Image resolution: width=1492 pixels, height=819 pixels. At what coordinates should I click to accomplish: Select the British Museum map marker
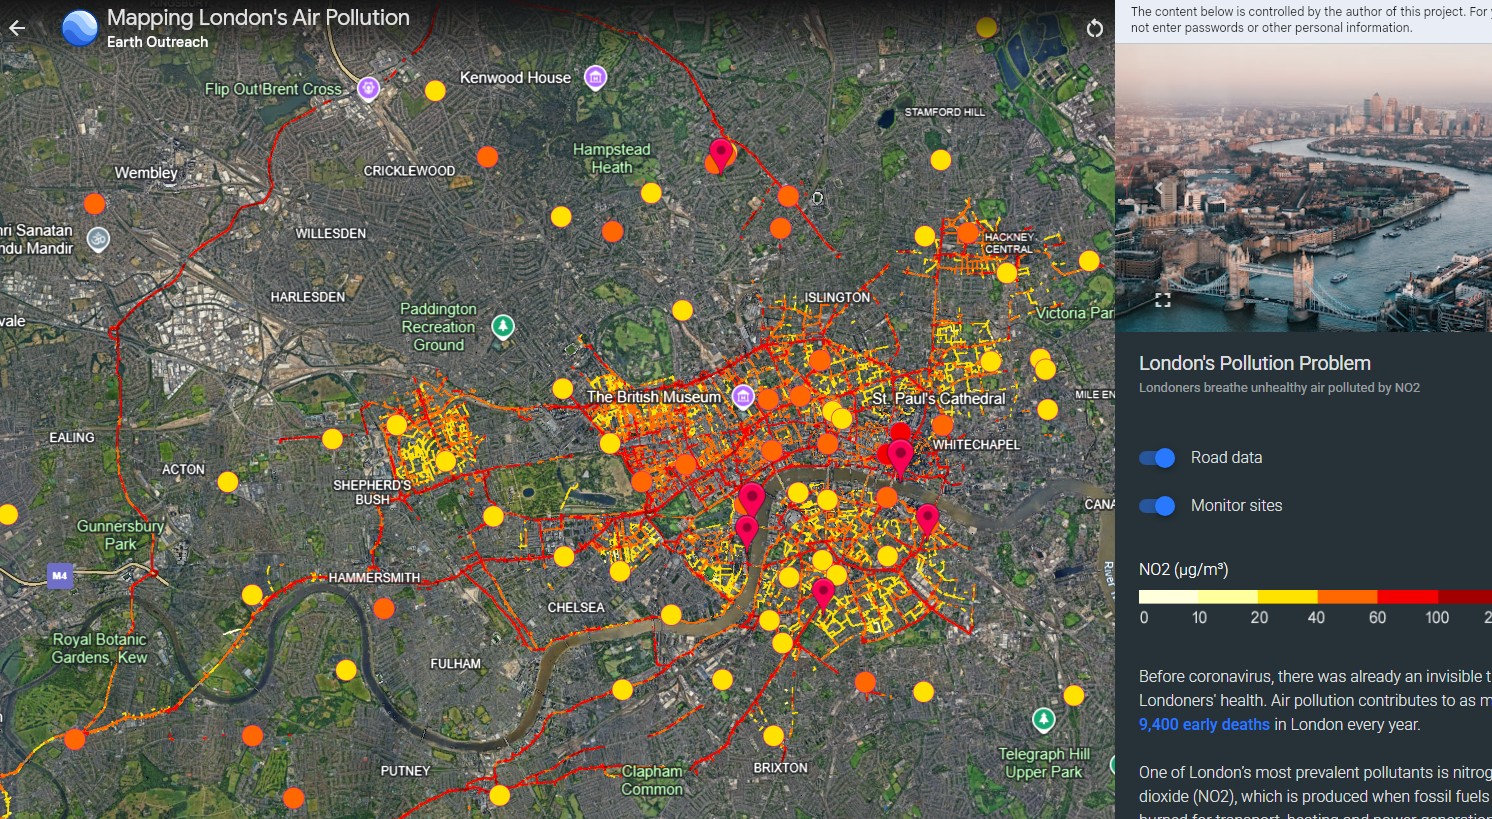pos(743,397)
